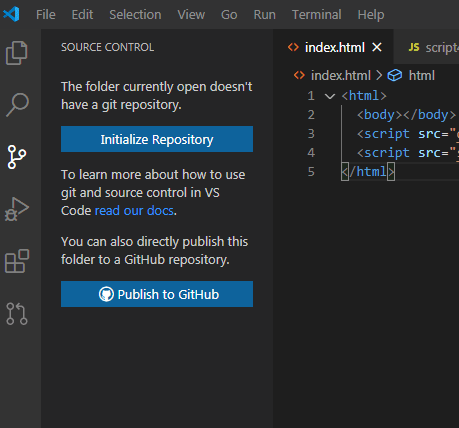Image resolution: width=459 pixels, height=428 pixels.
Task: Click line number 2 in the gutter
Action: point(311,115)
